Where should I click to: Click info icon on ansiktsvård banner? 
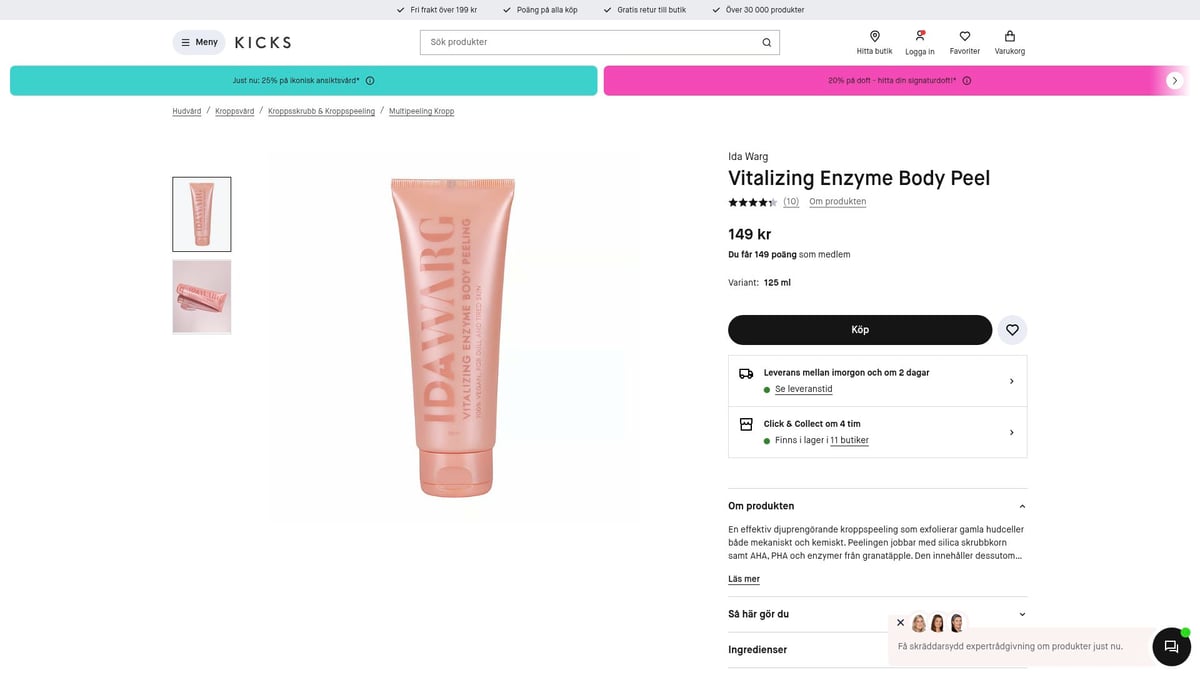pos(370,81)
